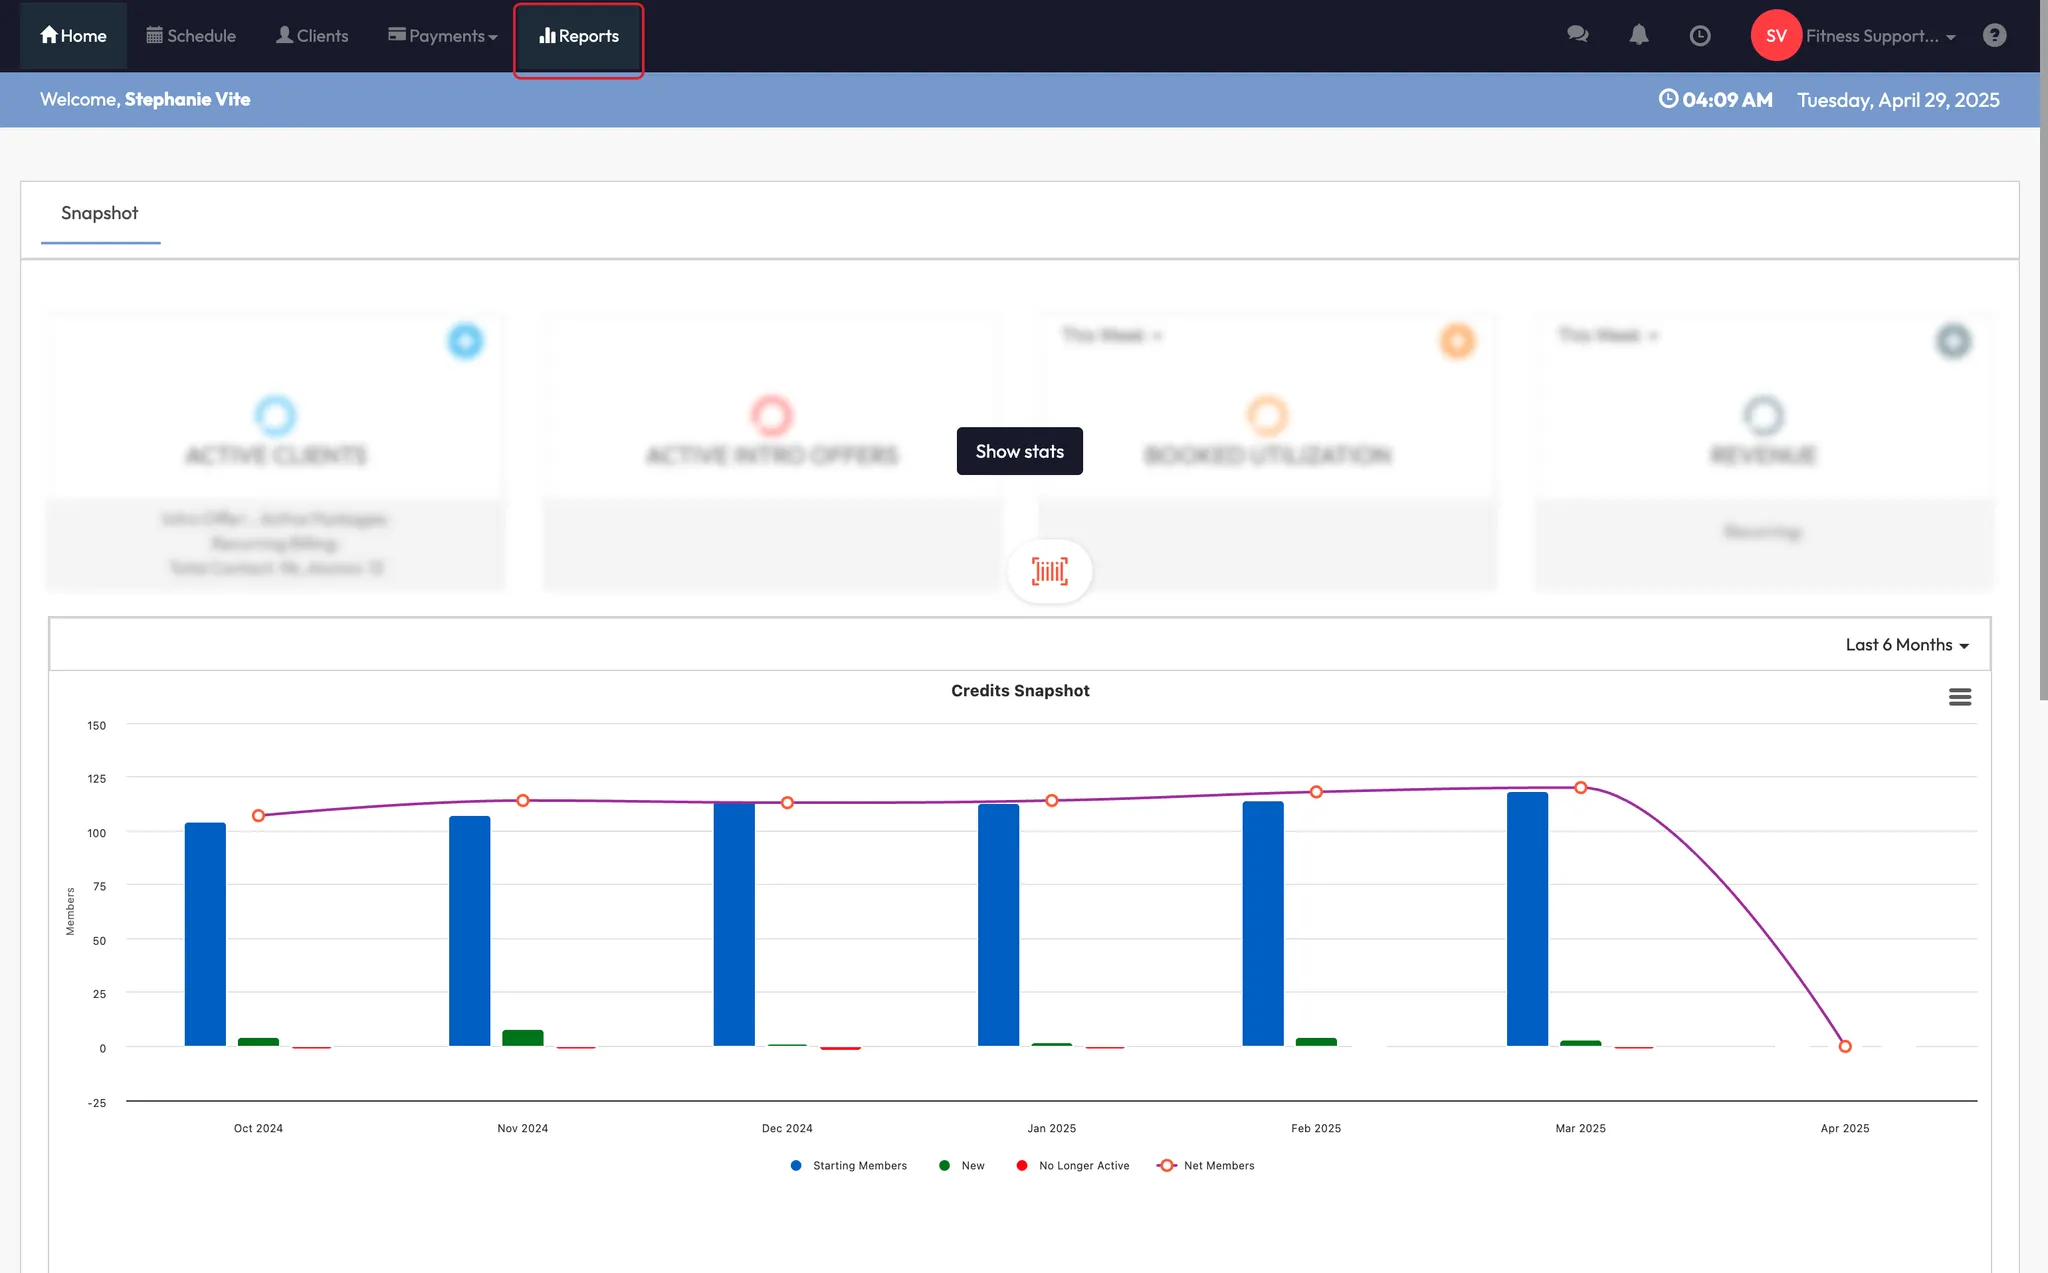This screenshot has width=2048, height=1273.
Task: Open the notifications bell
Action: coord(1638,35)
